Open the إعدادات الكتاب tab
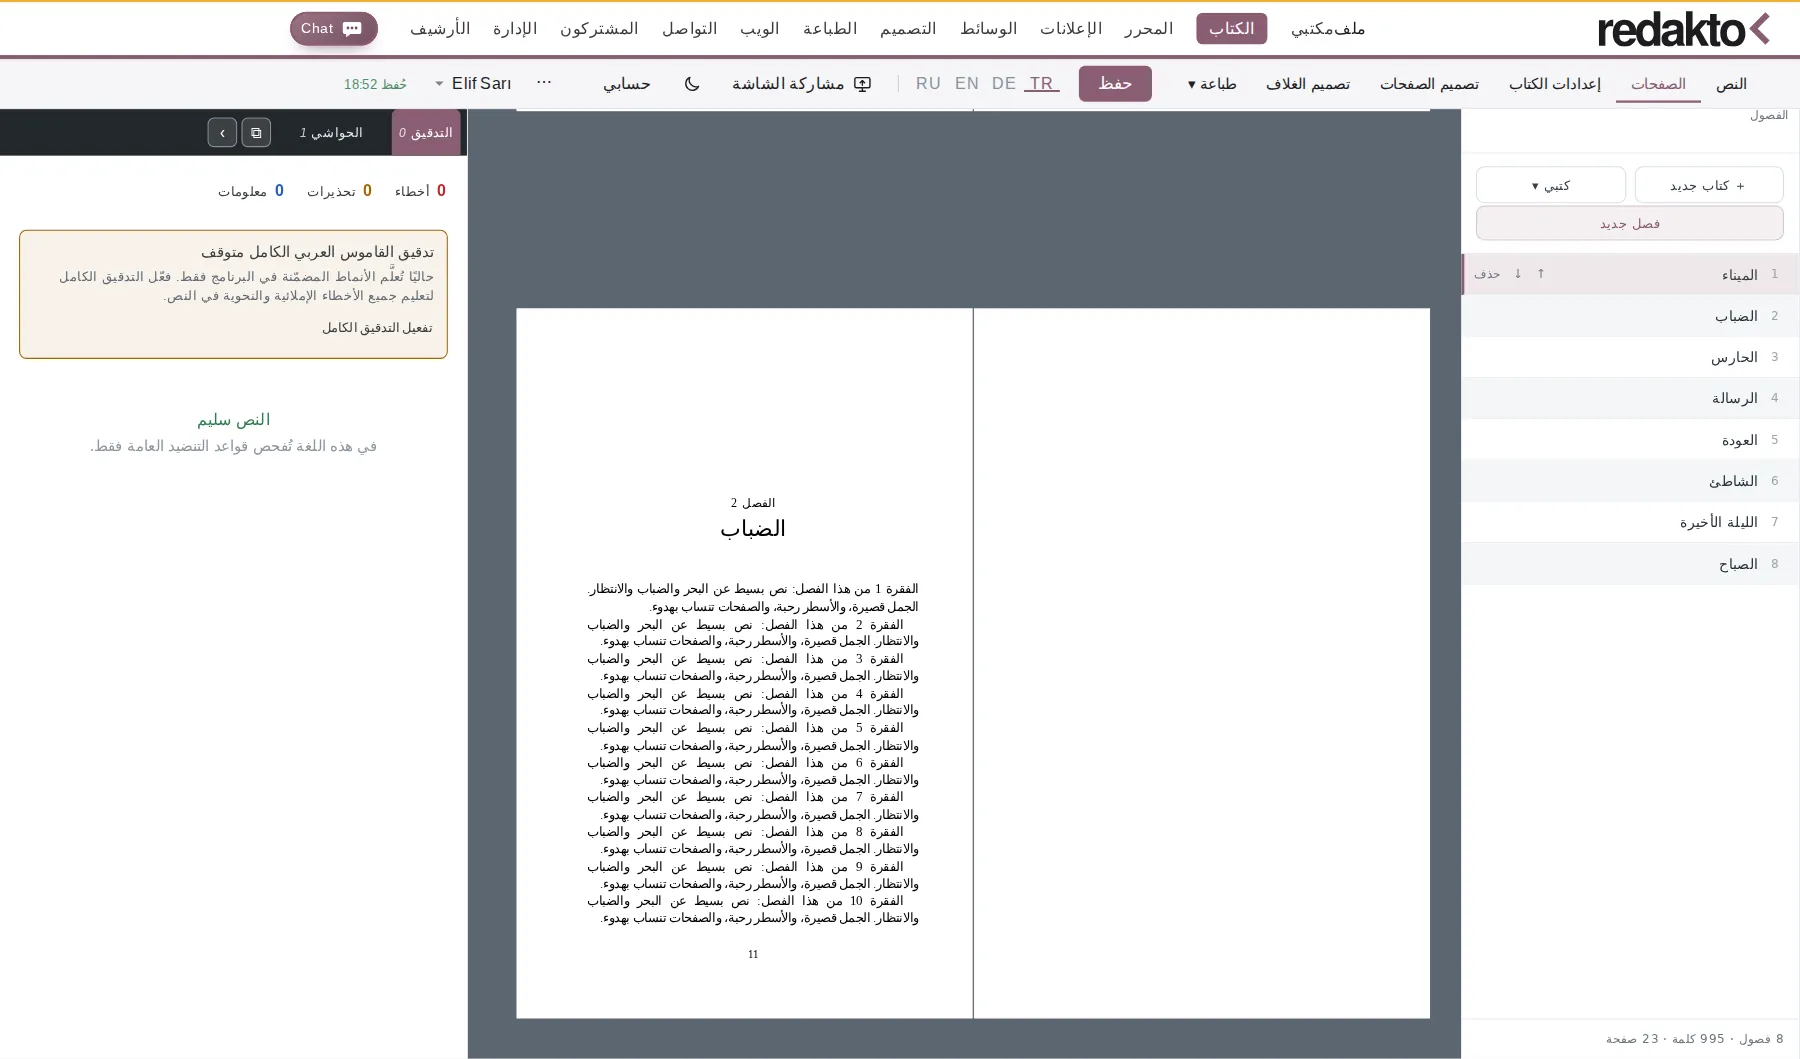This screenshot has width=1800, height=1059. (x=1555, y=84)
